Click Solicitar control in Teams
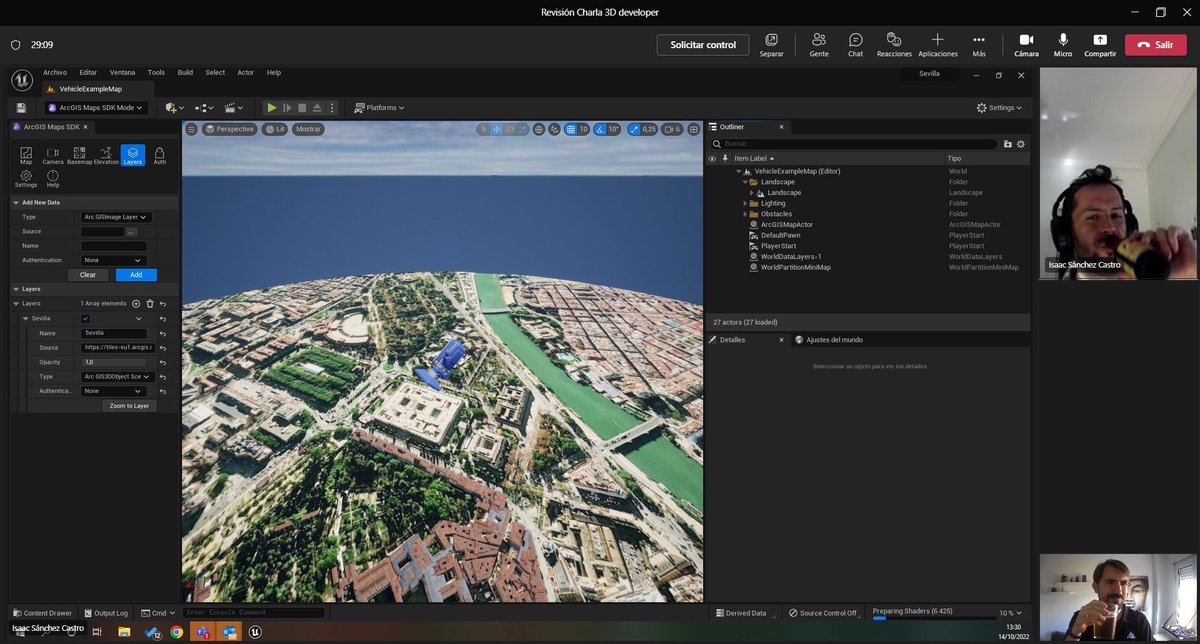Viewport: 1200px width, 644px height. click(x=703, y=44)
